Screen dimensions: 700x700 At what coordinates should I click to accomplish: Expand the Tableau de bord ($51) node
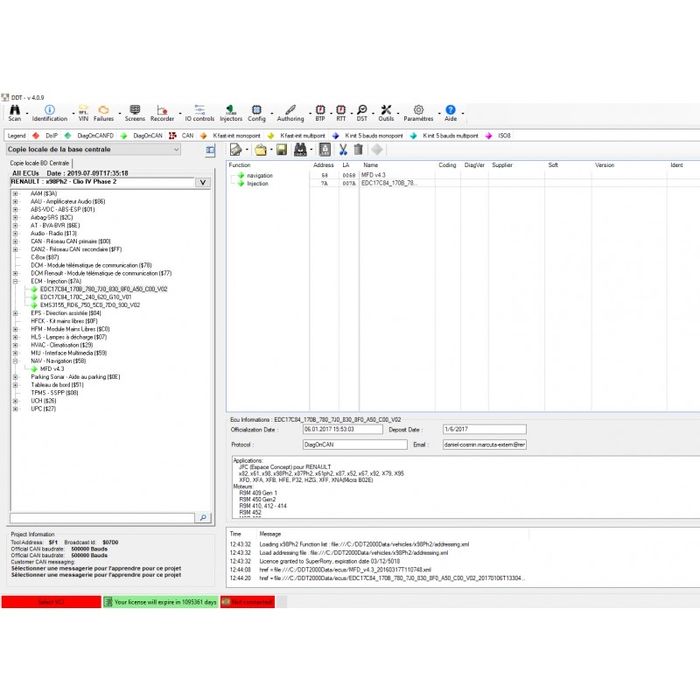[15, 385]
